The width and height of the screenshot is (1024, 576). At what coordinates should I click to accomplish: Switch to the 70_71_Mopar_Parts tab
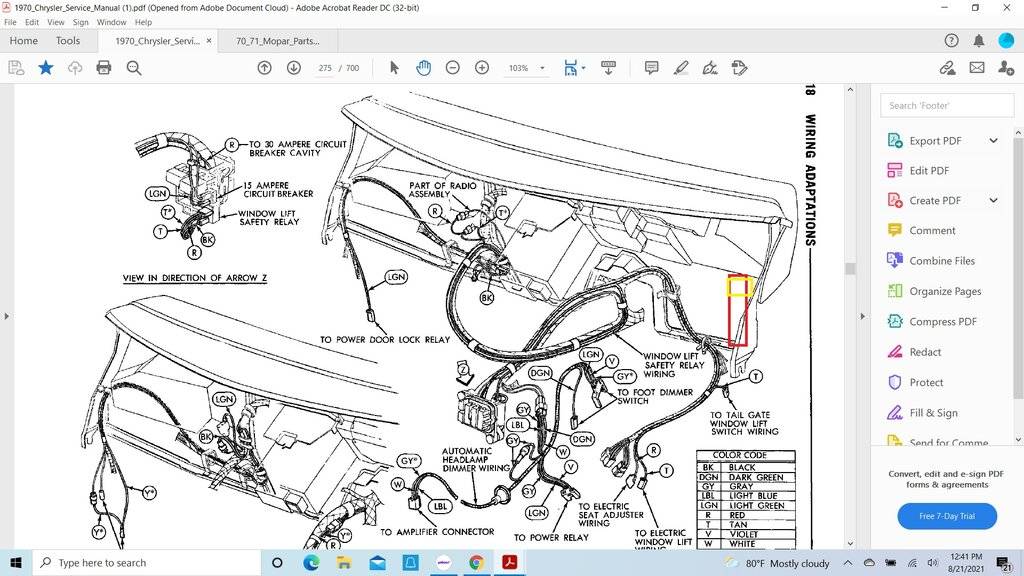coord(284,41)
